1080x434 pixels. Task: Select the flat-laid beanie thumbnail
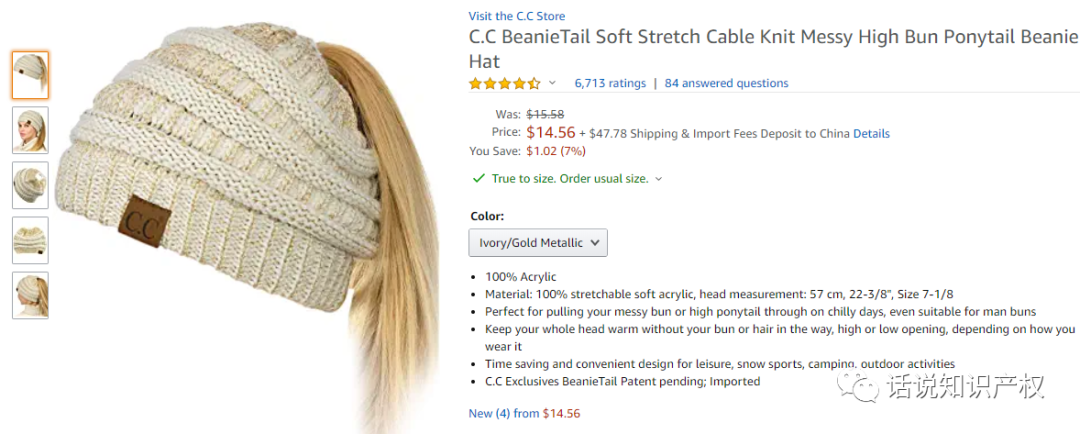pyautogui.click(x=30, y=240)
